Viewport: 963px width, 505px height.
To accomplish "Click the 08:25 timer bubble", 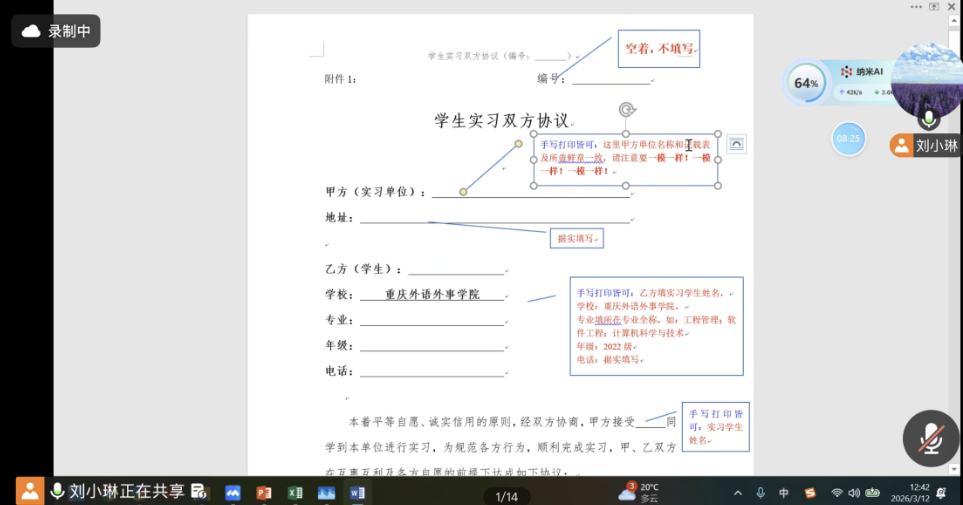I will click(x=848, y=138).
